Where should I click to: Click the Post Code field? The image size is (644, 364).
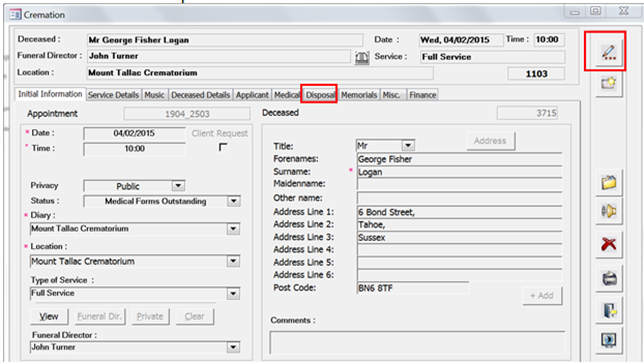[x=413, y=288]
